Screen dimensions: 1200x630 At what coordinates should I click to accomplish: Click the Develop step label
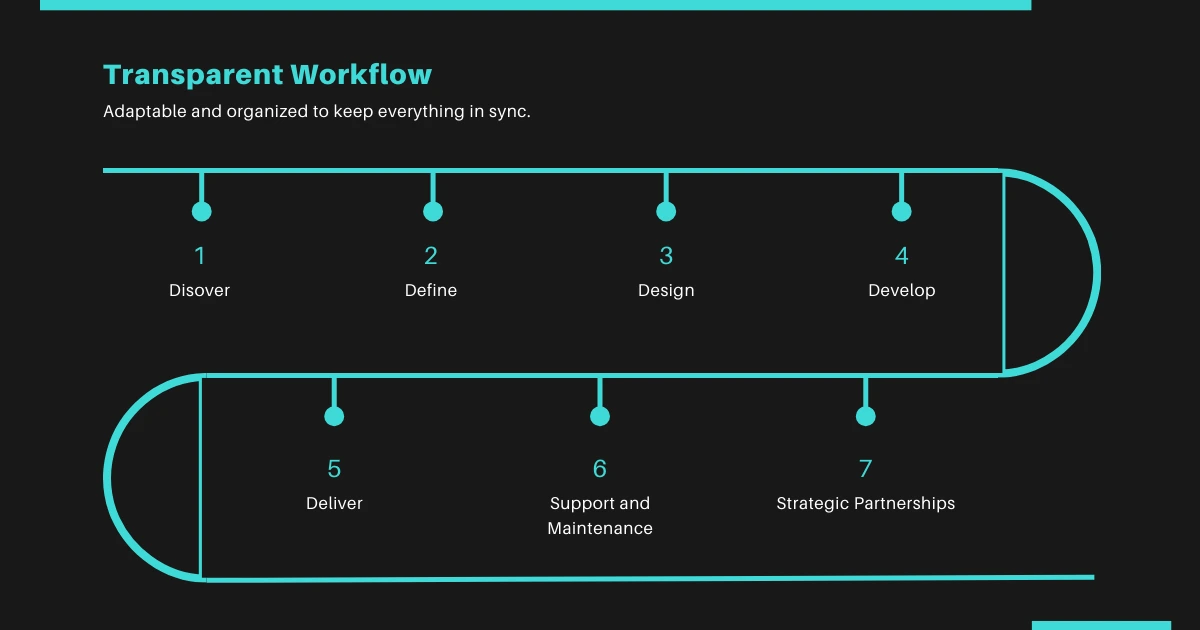[x=901, y=290]
